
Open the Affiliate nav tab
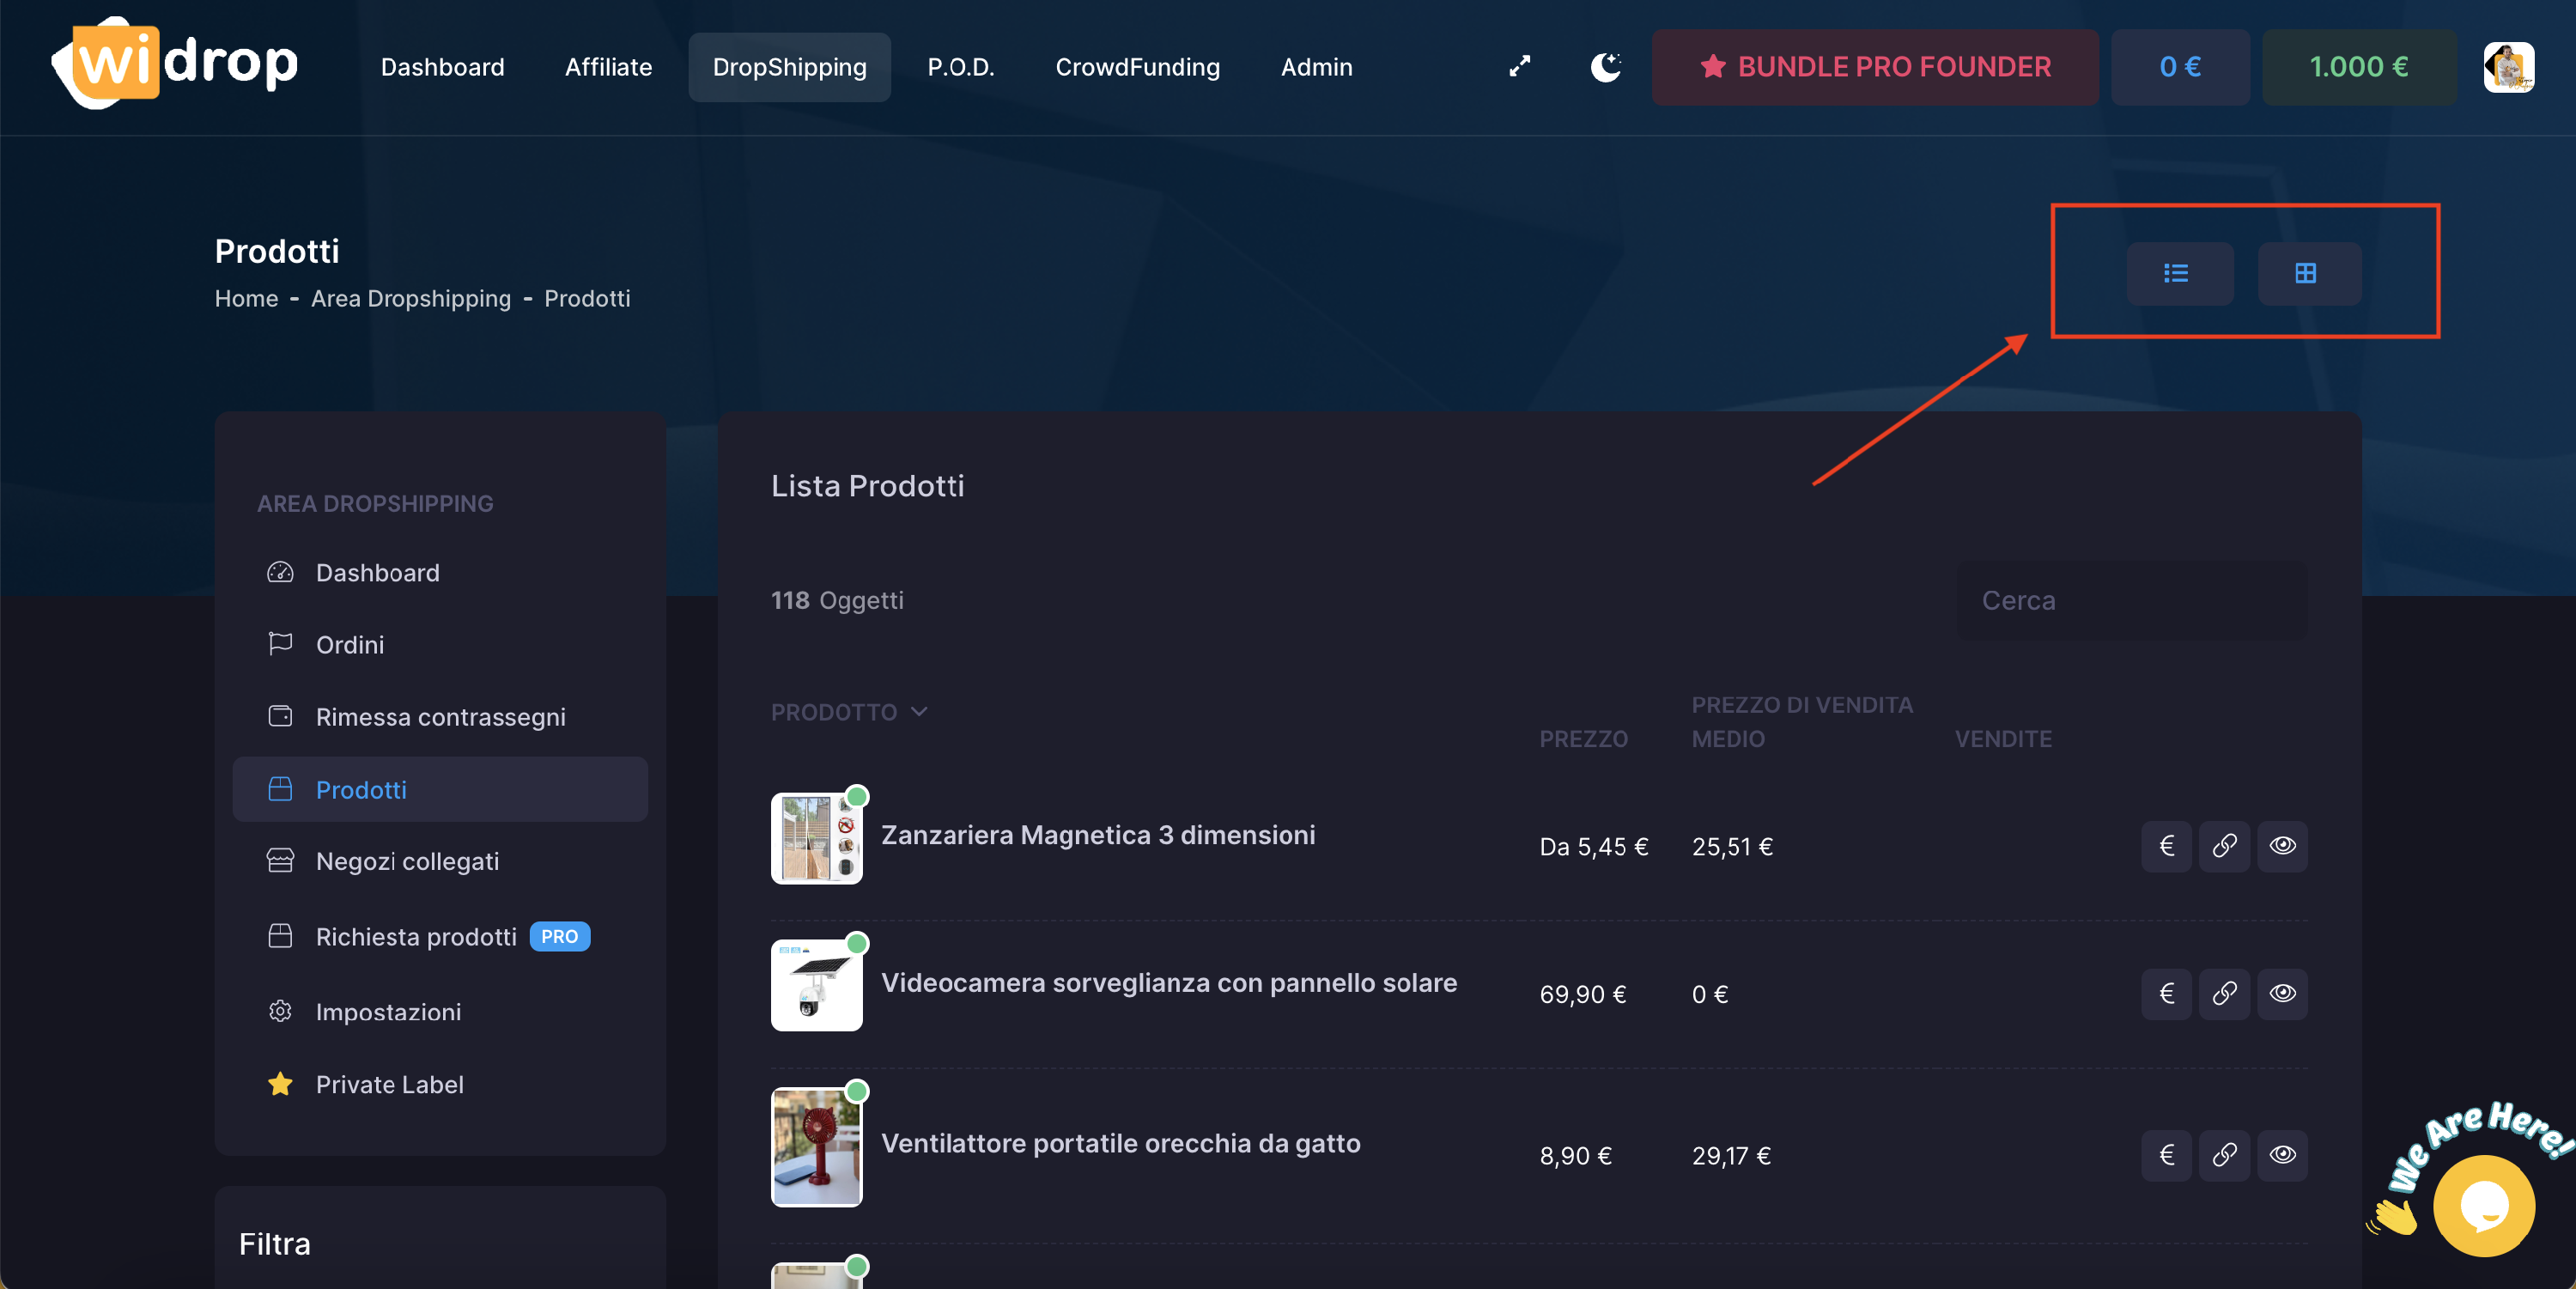coord(608,67)
